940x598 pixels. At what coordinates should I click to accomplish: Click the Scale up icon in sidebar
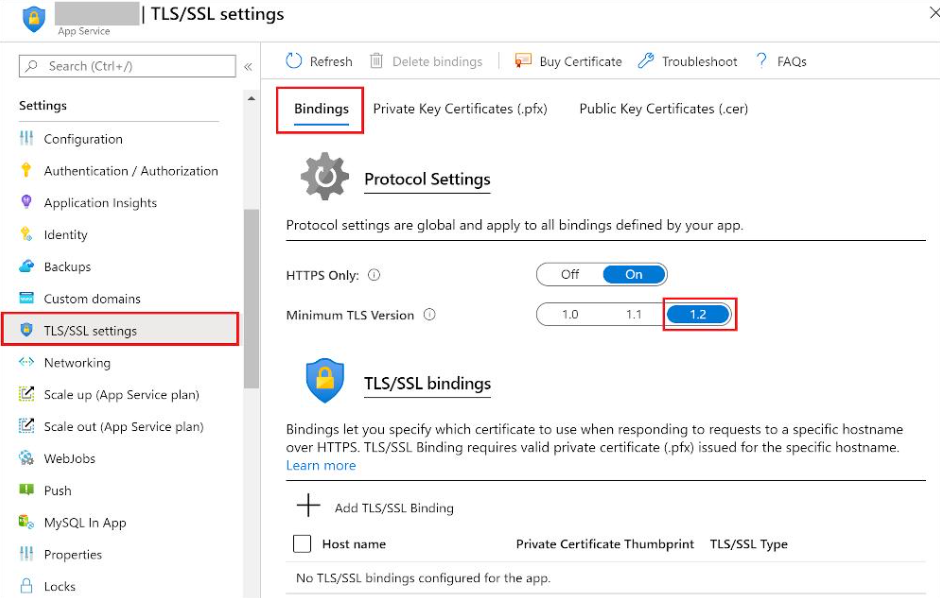[26, 394]
